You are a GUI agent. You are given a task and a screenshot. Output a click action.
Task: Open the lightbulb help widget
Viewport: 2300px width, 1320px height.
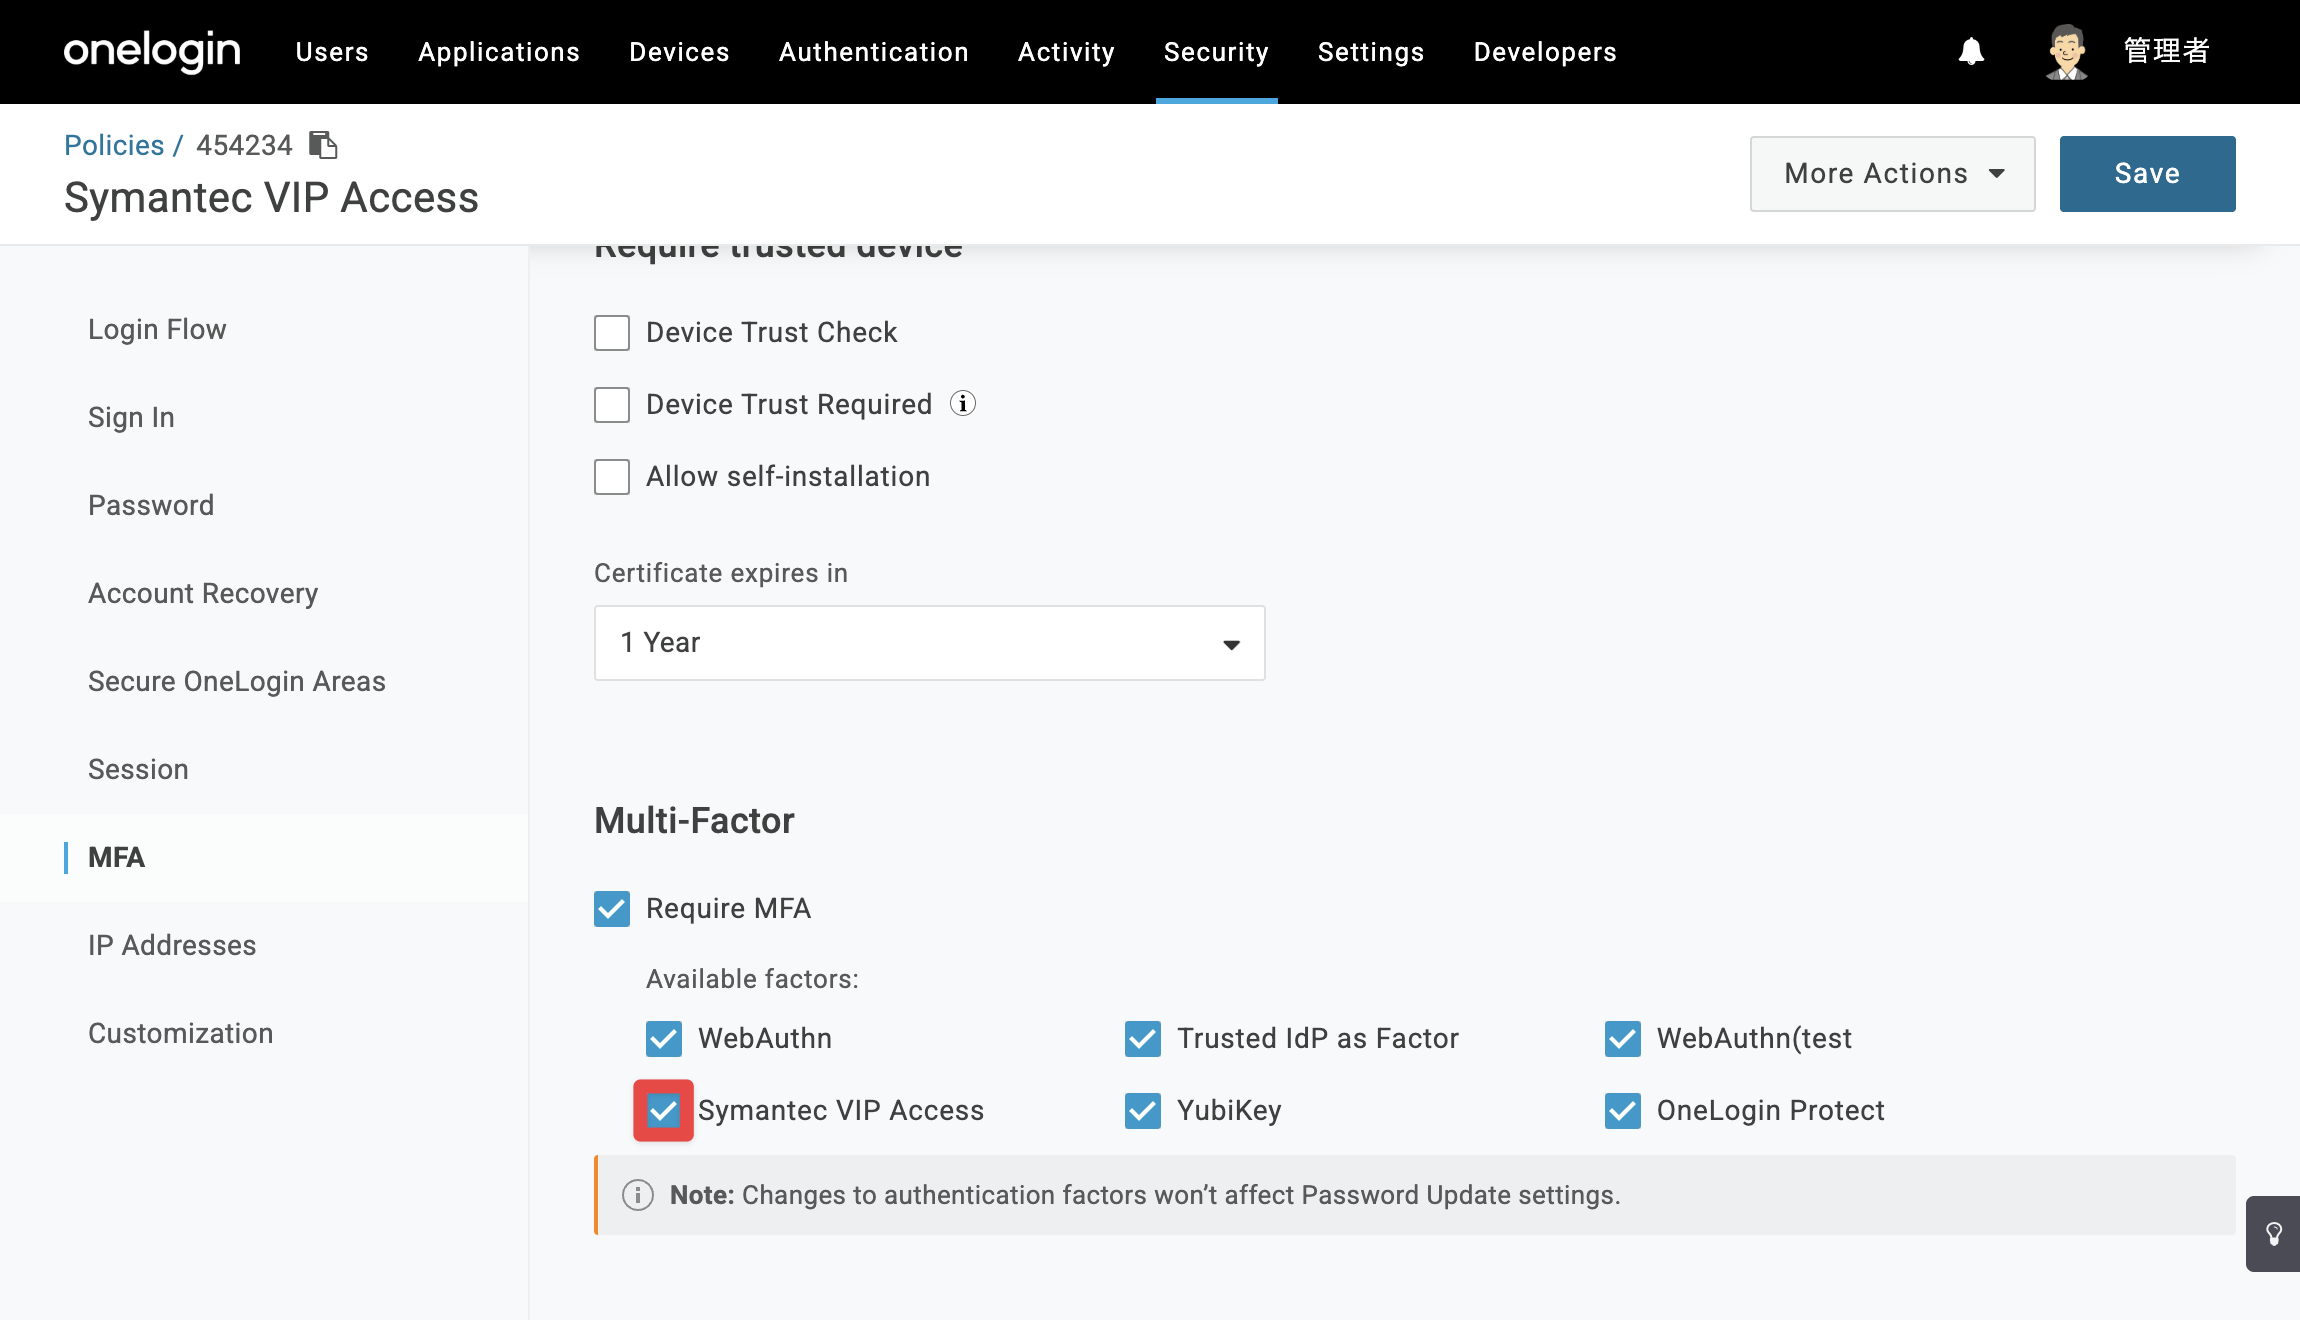click(x=2274, y=1234)
